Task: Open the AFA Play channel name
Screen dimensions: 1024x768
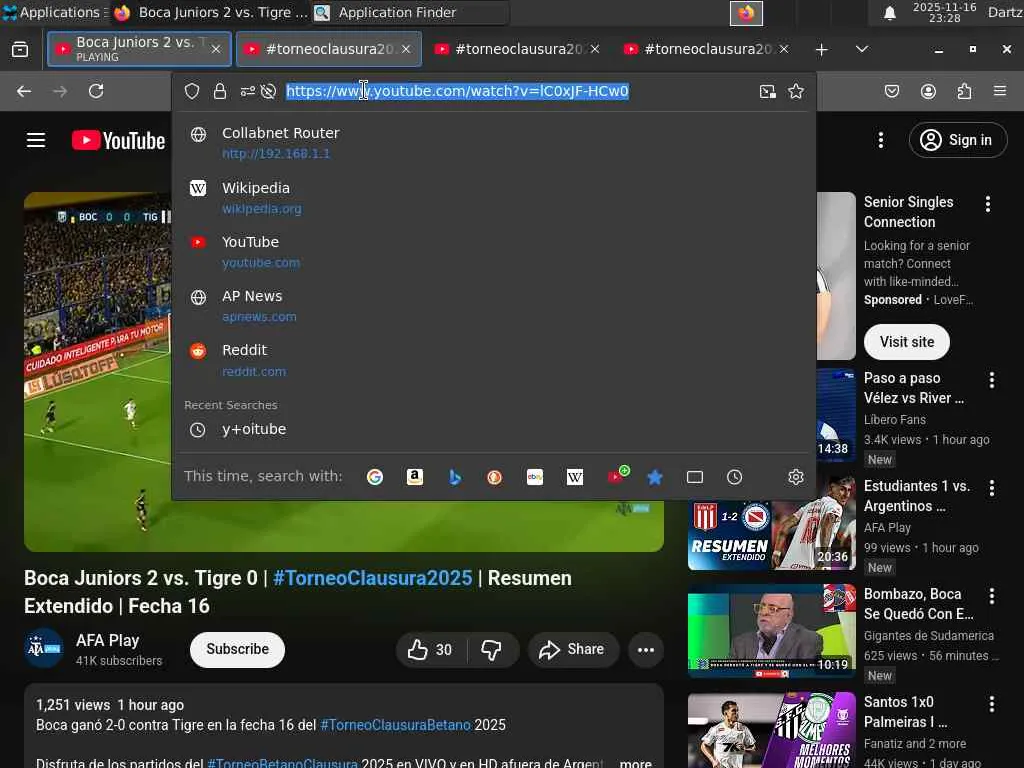Action: [x=107, y=641]
